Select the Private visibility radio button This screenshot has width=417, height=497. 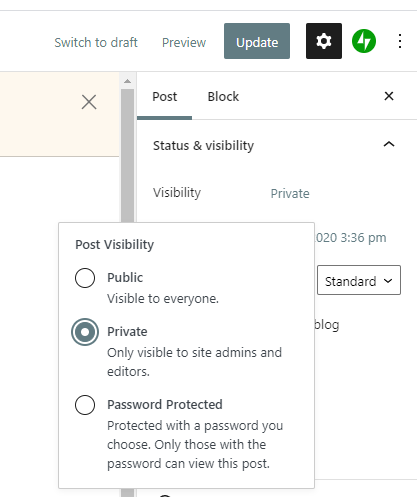tap(85, 332)
